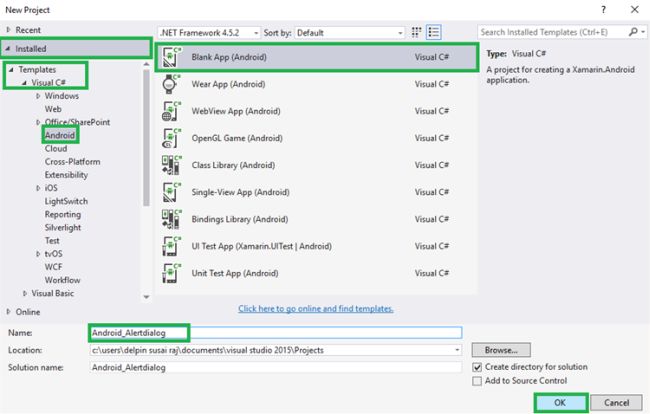This screenshot has height=414, width=650.
Task: Open link to find templates online
Action: (x=316, y=309)
